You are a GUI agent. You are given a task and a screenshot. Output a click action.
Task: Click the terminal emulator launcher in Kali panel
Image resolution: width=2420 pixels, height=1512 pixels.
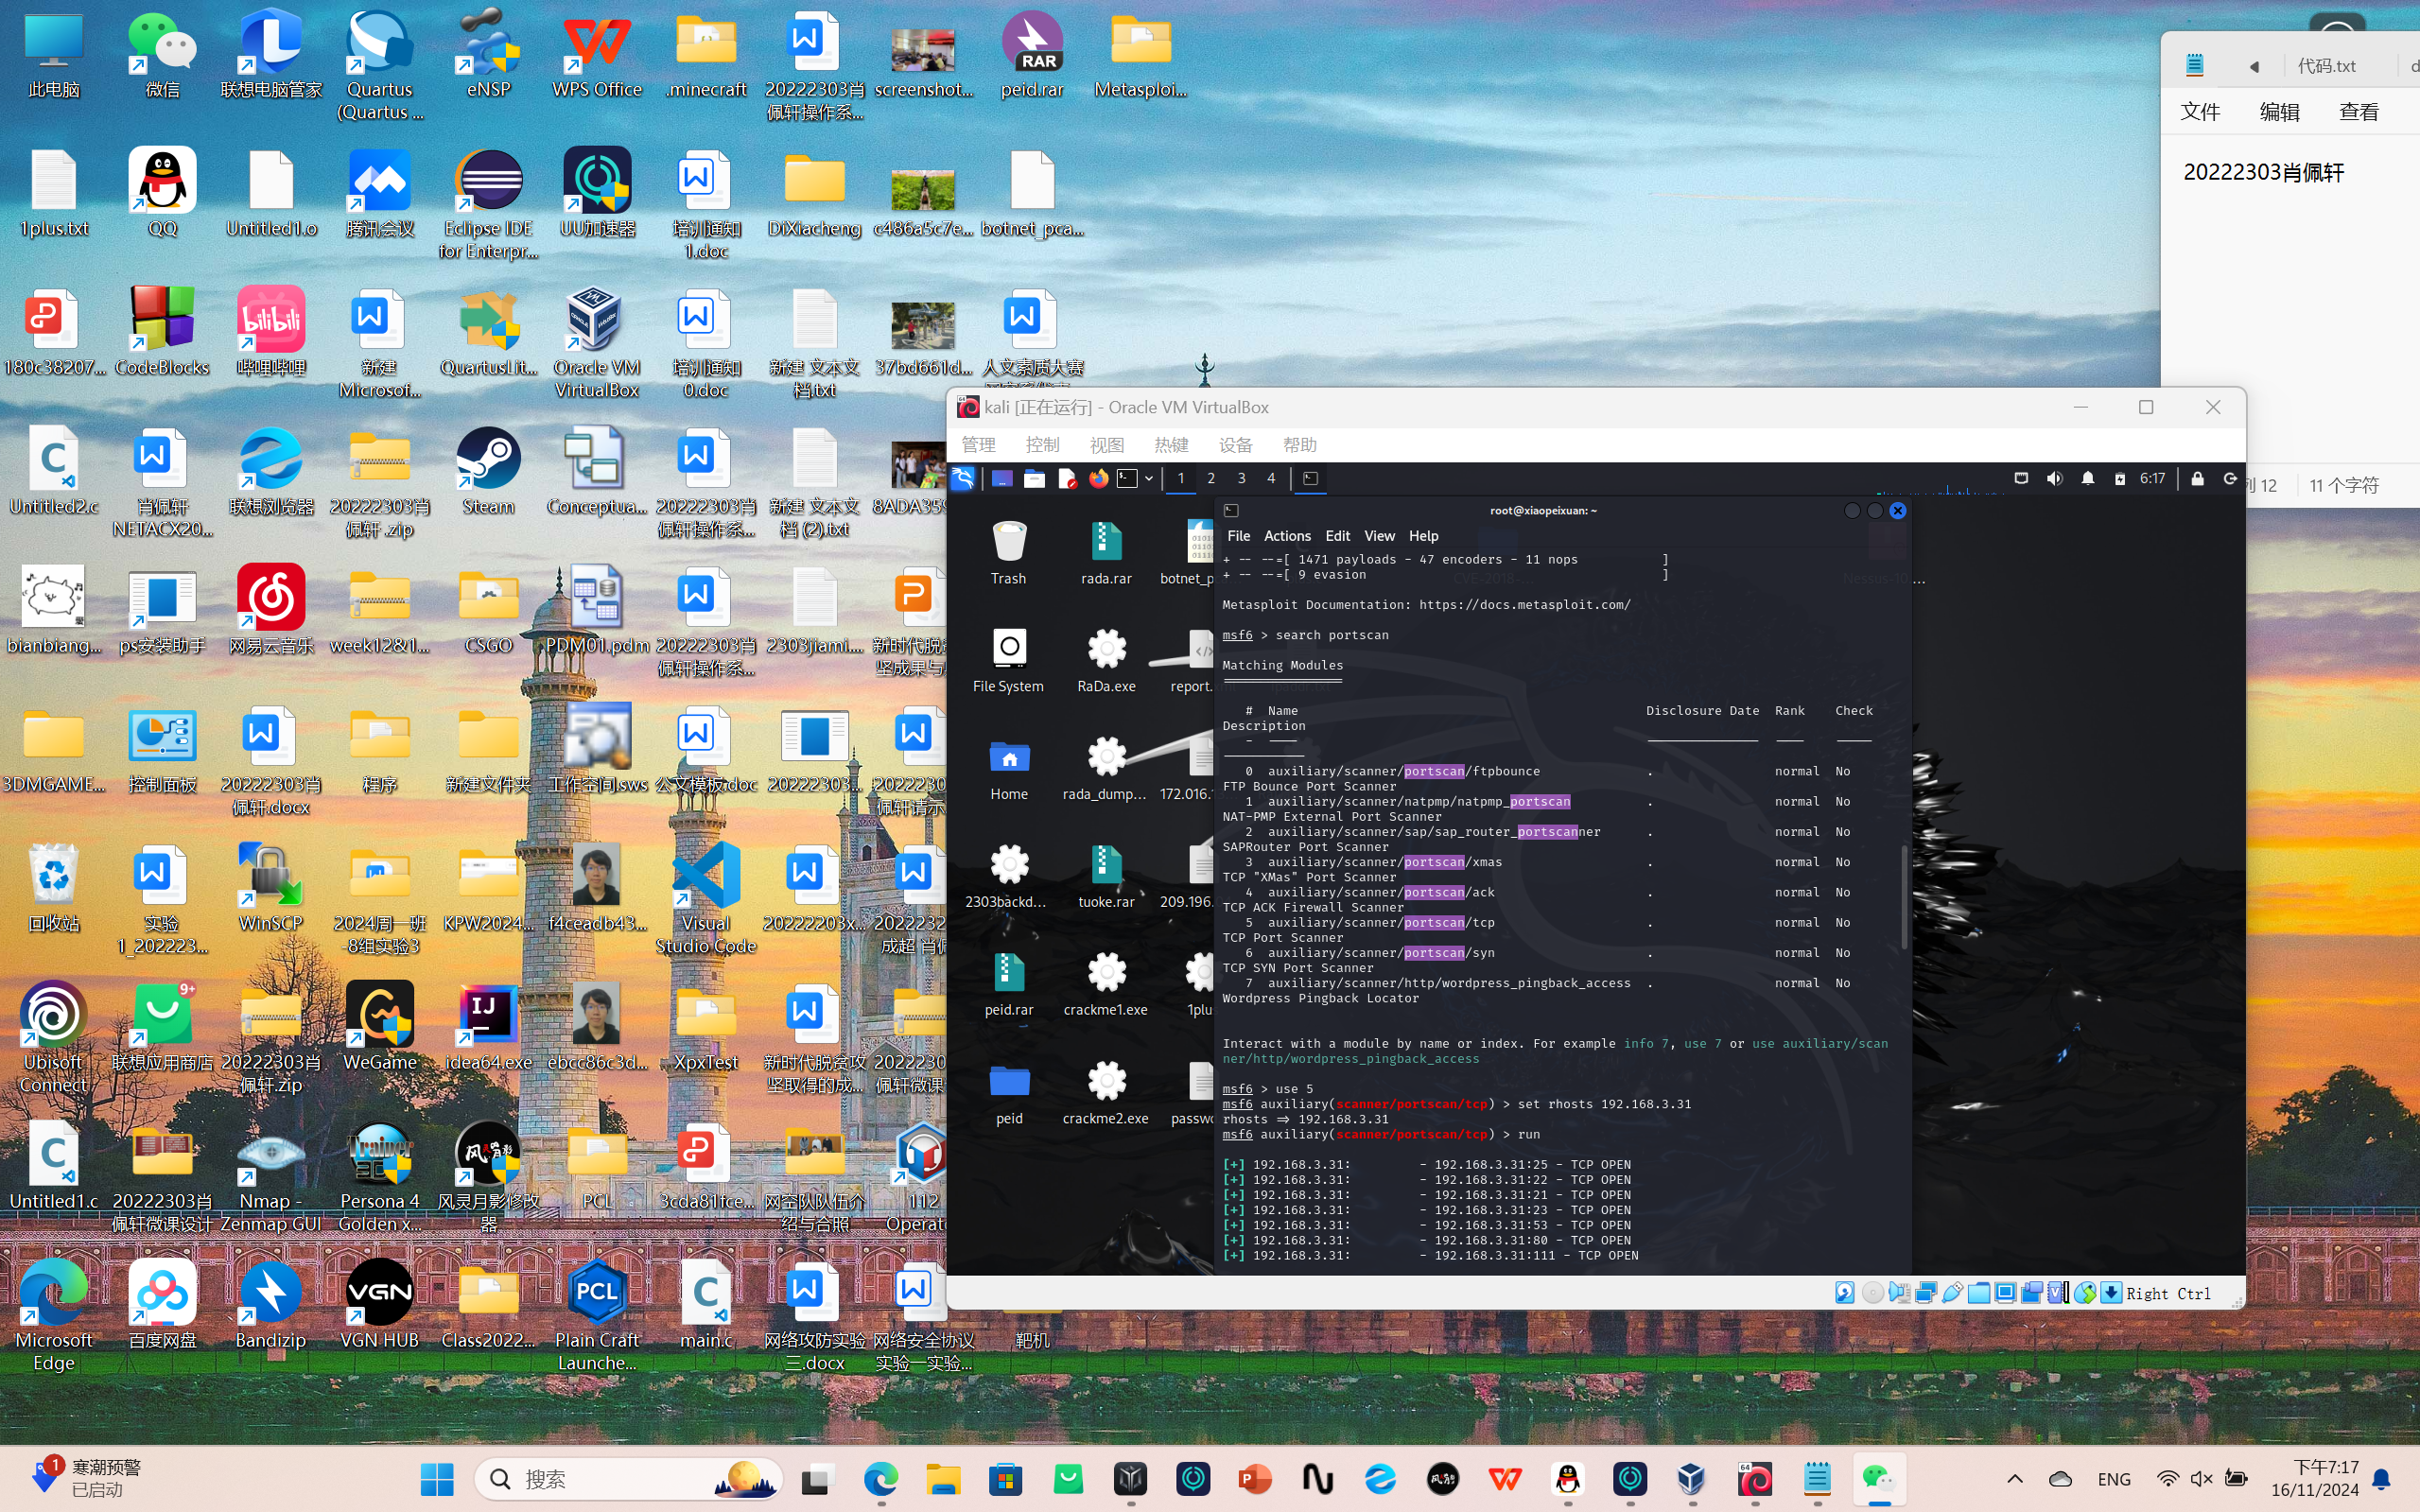(x=1127, y=478)
